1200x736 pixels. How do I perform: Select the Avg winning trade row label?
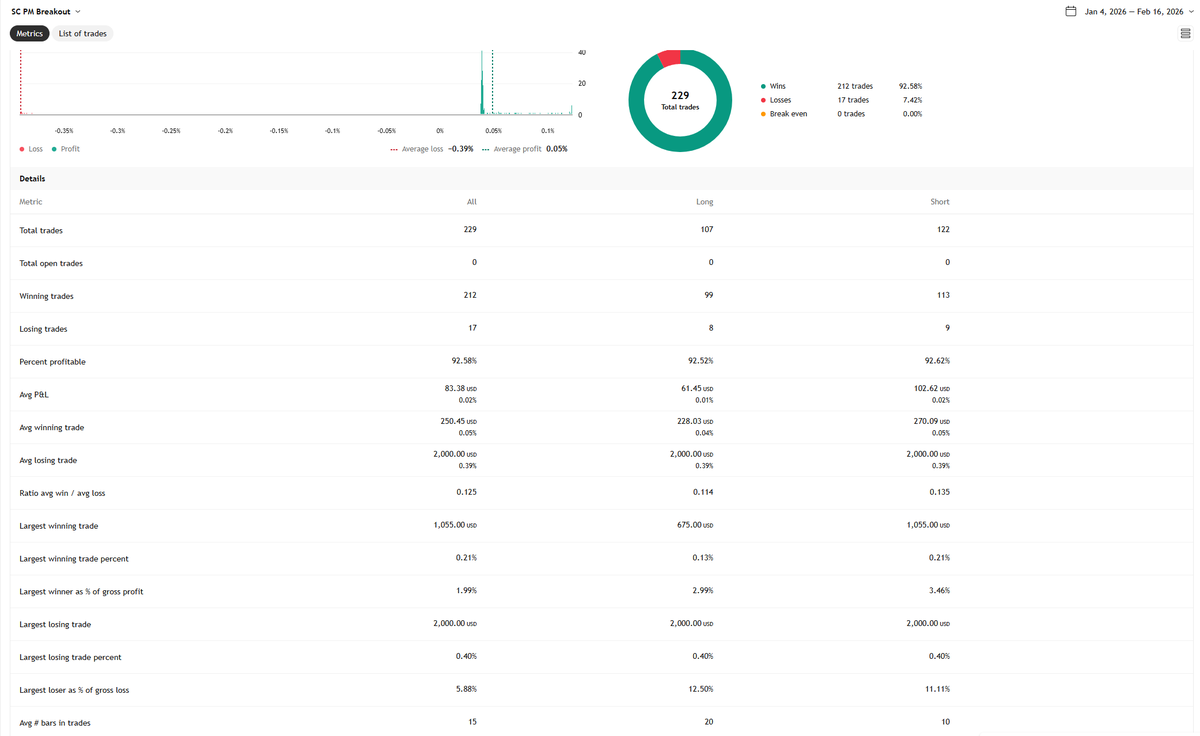click(52, 428)
